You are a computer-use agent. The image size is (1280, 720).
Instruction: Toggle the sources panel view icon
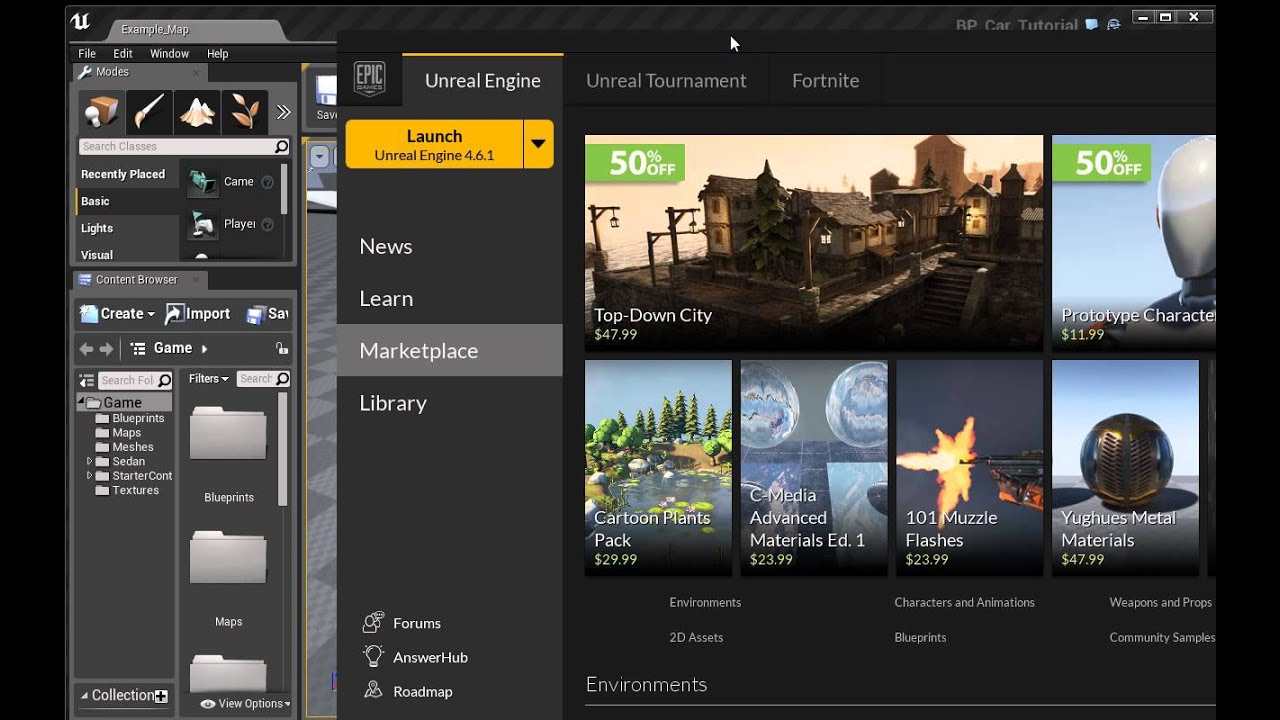point(87,380)
